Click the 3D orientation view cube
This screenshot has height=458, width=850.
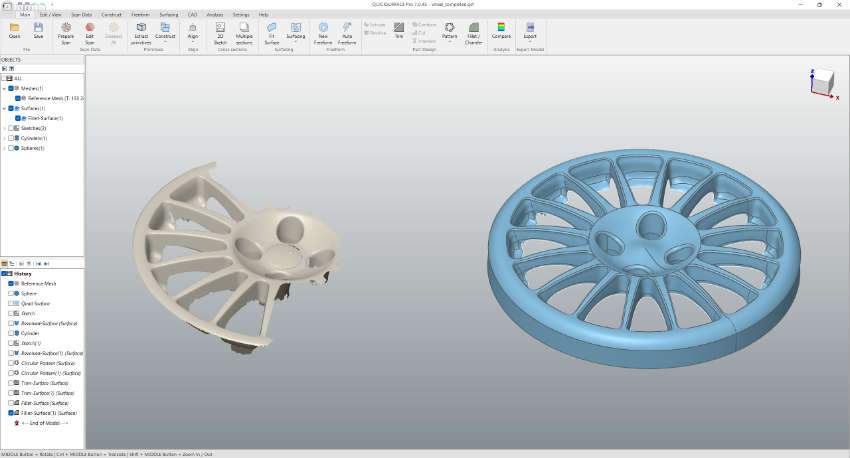click(x=823, y=82)
